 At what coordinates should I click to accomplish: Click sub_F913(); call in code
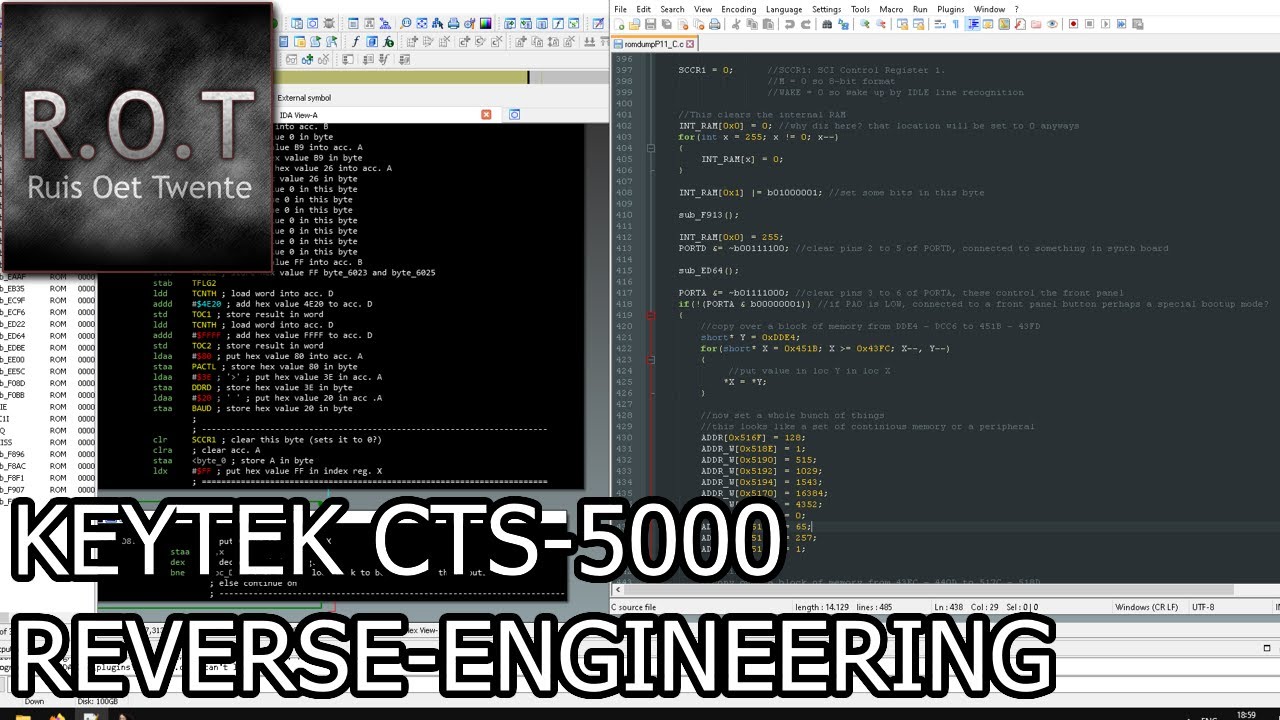pyautogui.click(x=709, y=215)
